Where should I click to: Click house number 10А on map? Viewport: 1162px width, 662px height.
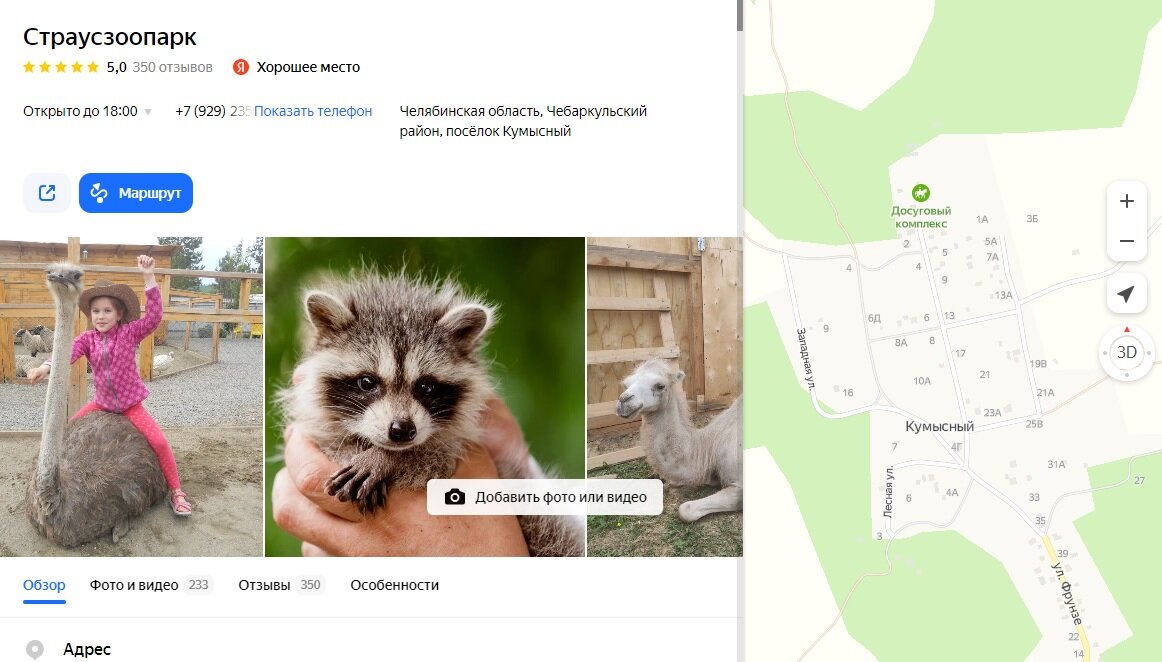(922, 381)
